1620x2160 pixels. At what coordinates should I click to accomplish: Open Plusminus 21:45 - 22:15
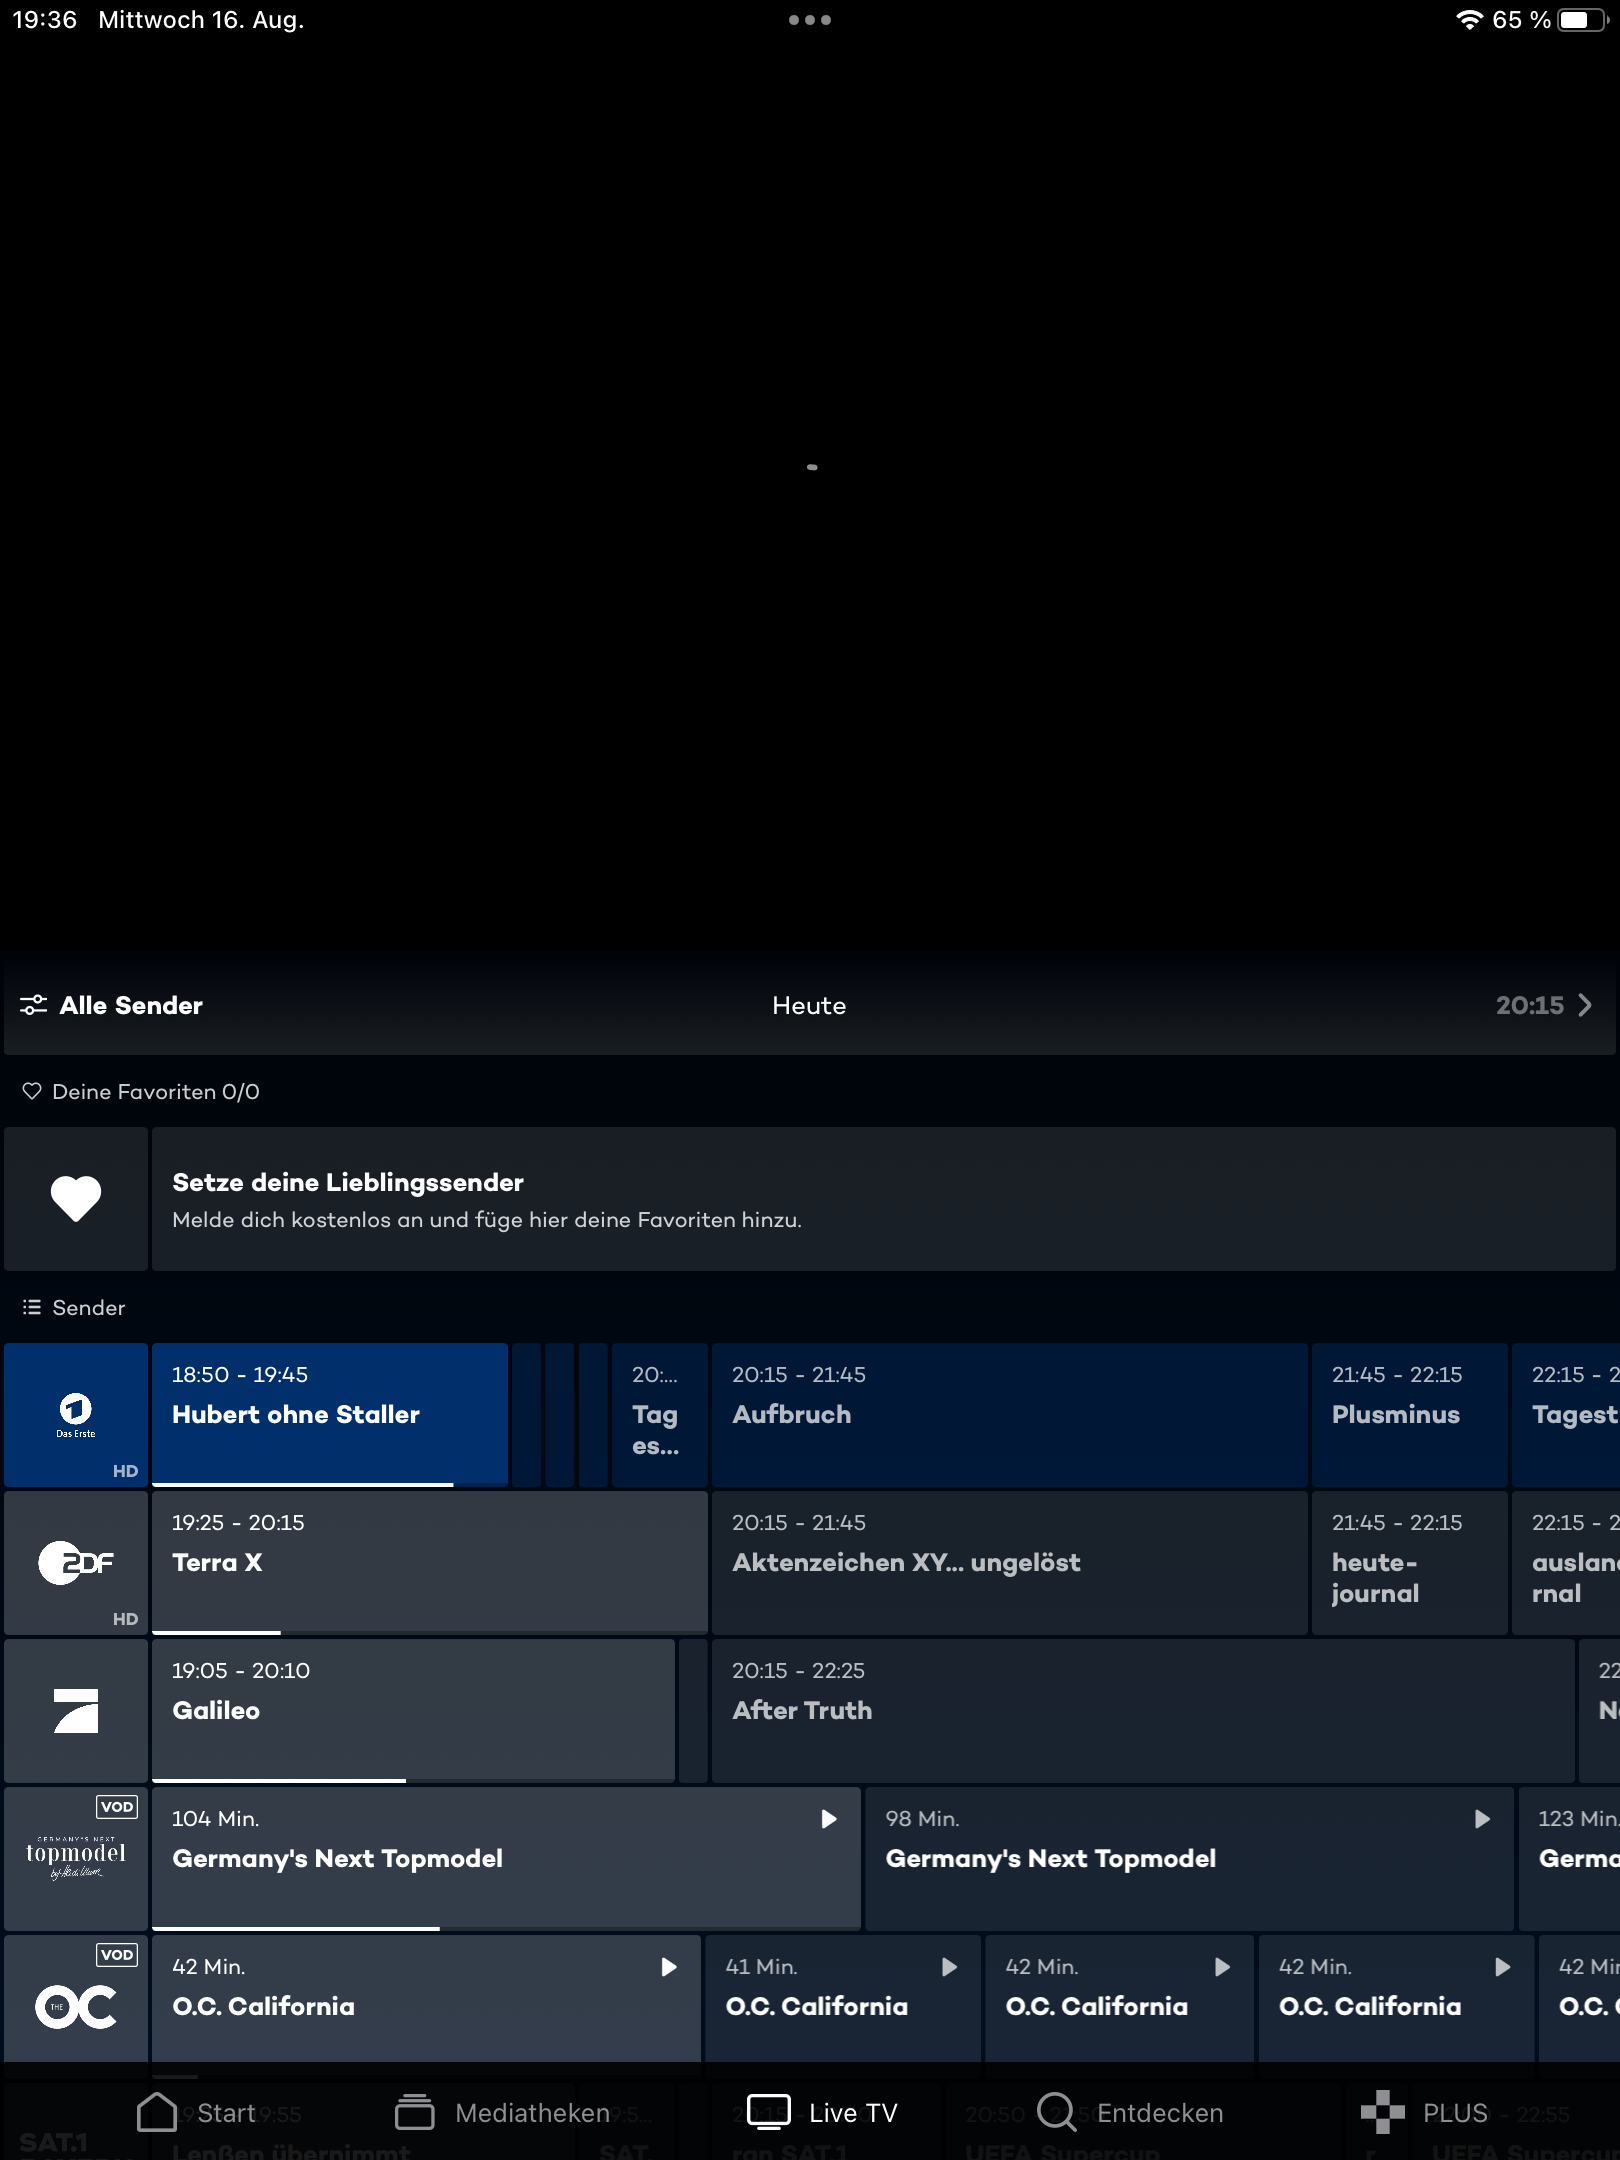(1409, 1415)
